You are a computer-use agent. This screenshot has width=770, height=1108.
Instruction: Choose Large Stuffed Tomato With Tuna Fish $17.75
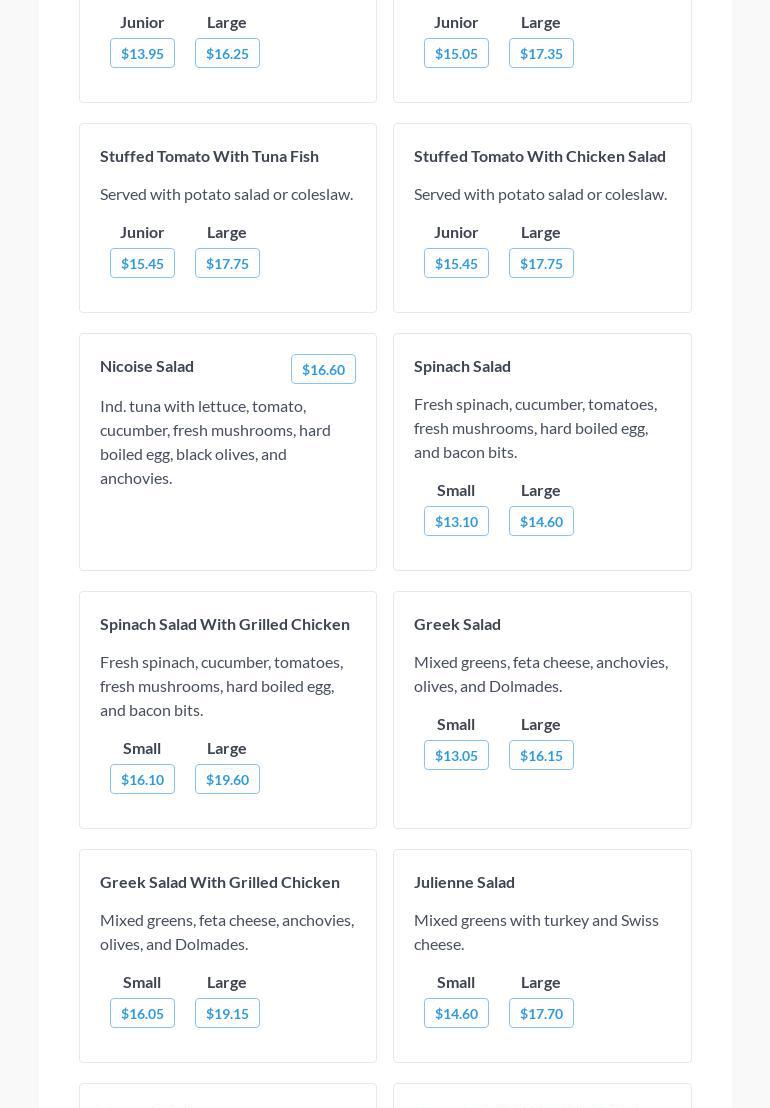point(227,264)
